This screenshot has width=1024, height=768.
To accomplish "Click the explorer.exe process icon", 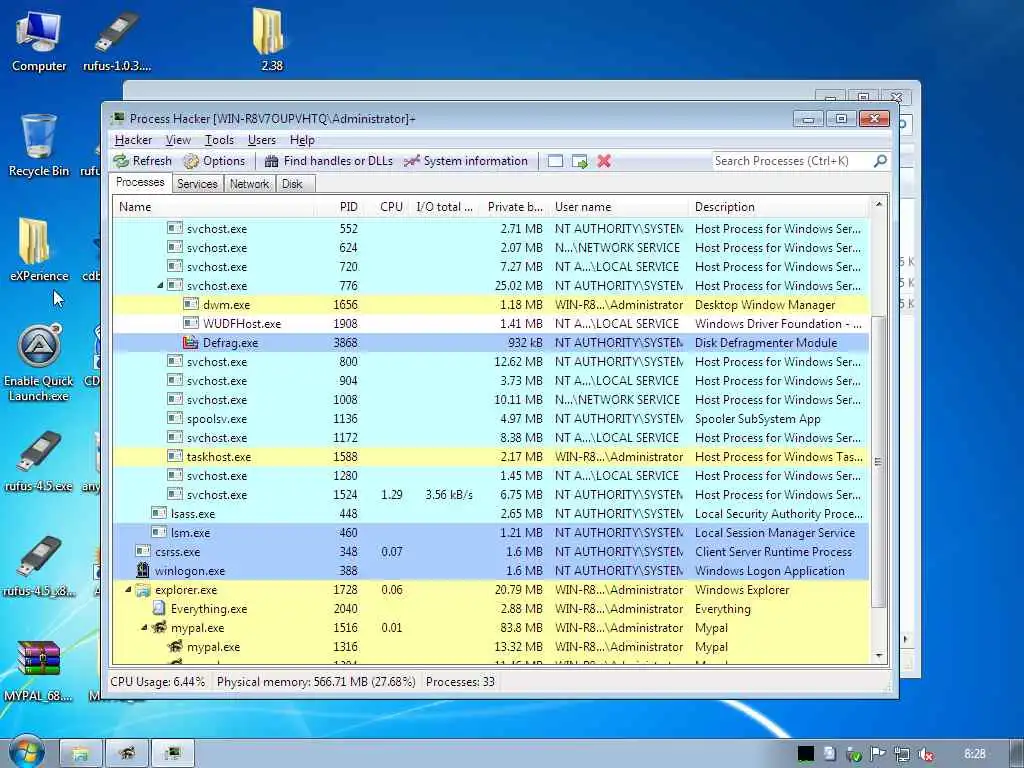I will (142, 590).
